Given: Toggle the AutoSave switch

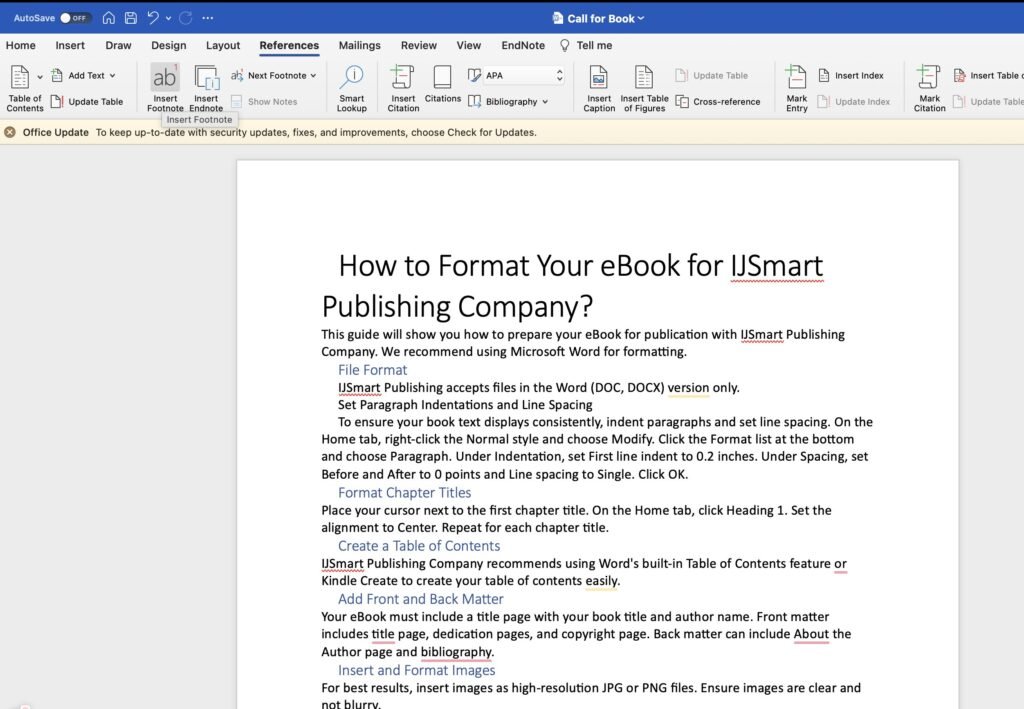Looking at the screenshot, I should 74,18.
